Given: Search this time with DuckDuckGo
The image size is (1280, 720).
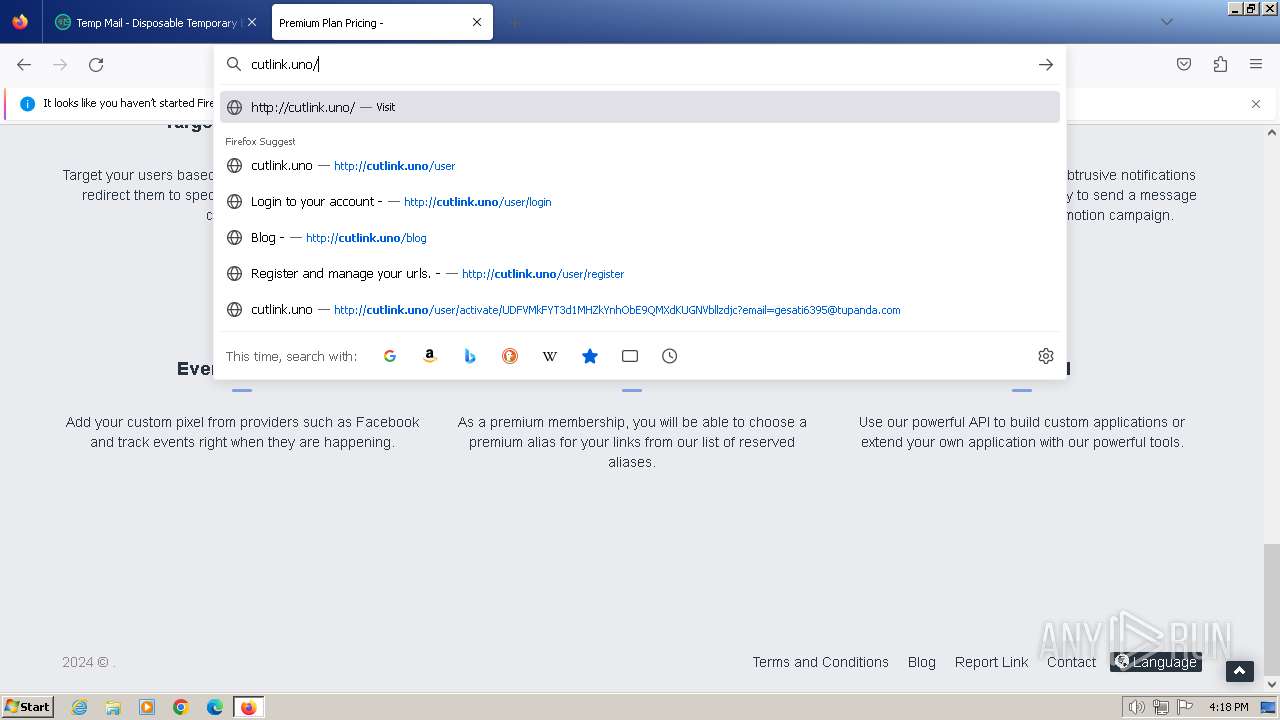Looking at the screenshot, I should (x=510, y=356).
